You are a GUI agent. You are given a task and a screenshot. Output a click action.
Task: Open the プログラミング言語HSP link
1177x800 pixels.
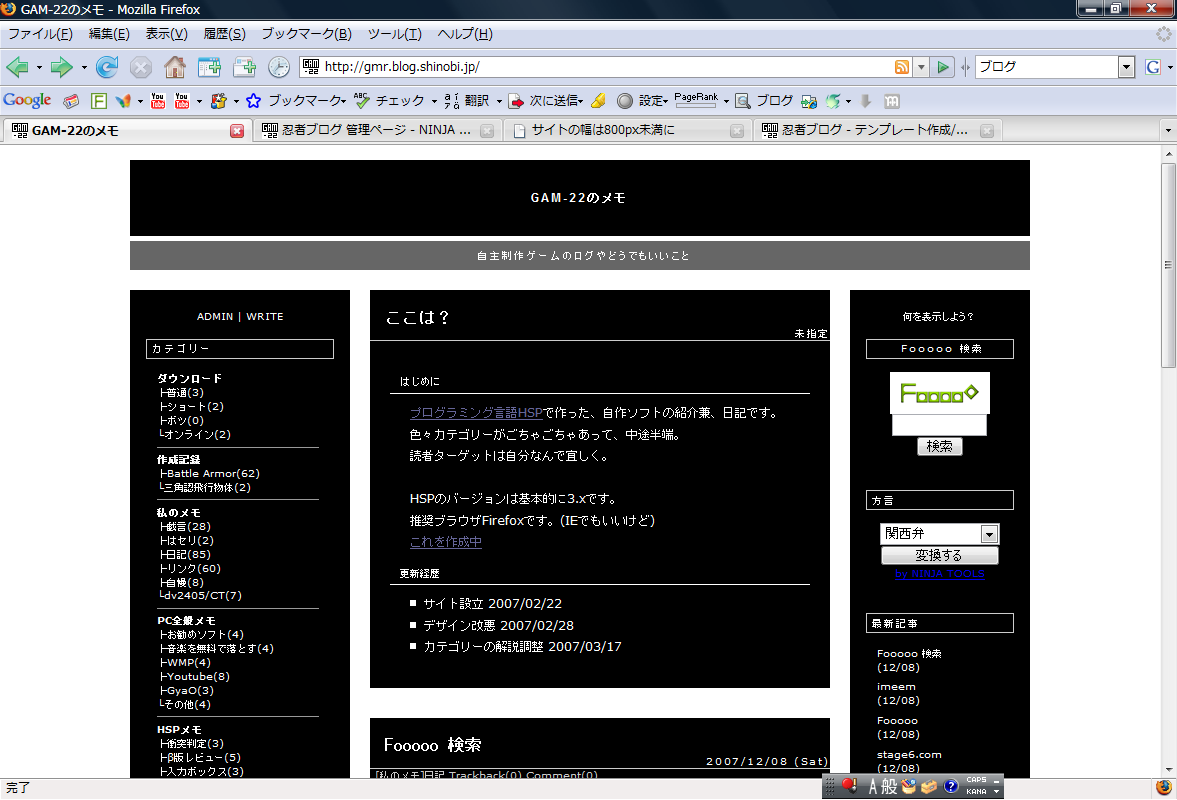pos(476,413)
